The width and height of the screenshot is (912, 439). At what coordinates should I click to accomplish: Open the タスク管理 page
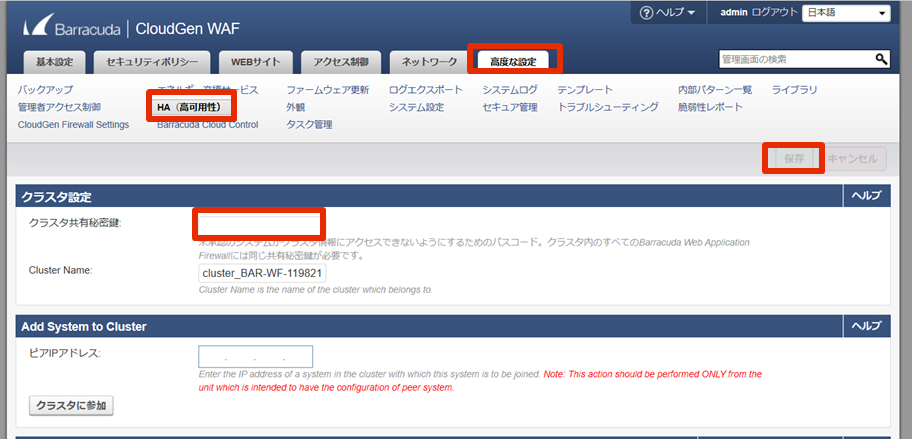(x=309, y=124)
